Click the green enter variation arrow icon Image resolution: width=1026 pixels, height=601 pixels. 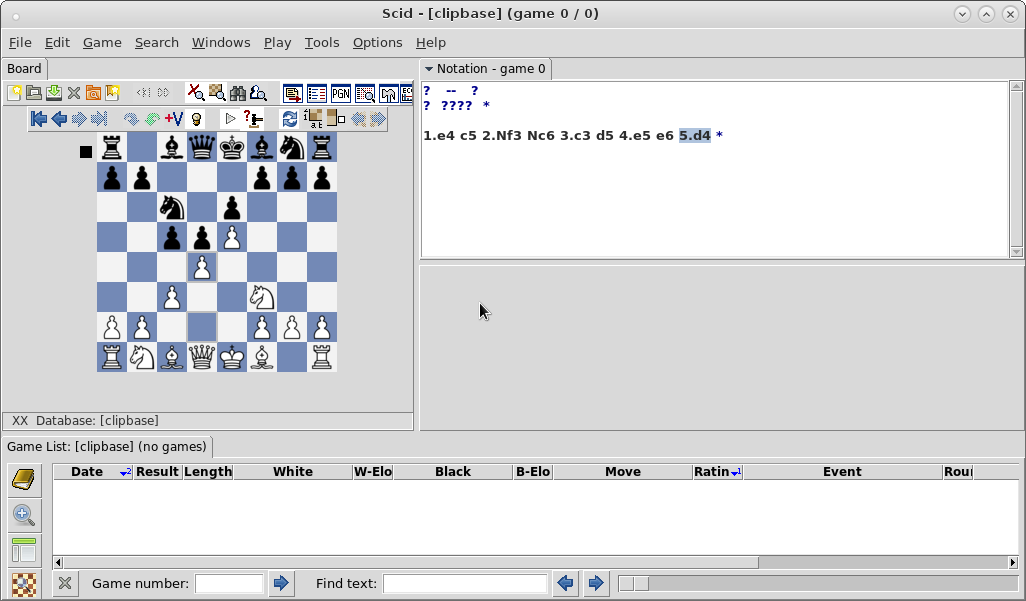(152, 118)
